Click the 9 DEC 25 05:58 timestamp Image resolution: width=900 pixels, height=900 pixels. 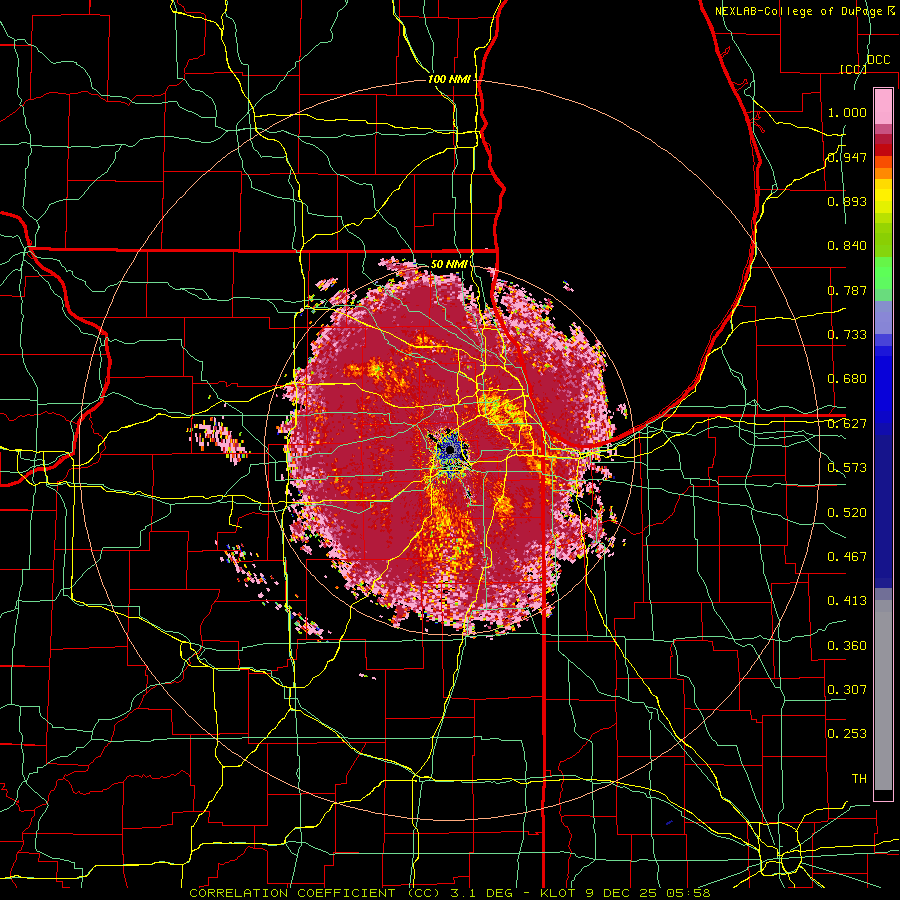647,893
